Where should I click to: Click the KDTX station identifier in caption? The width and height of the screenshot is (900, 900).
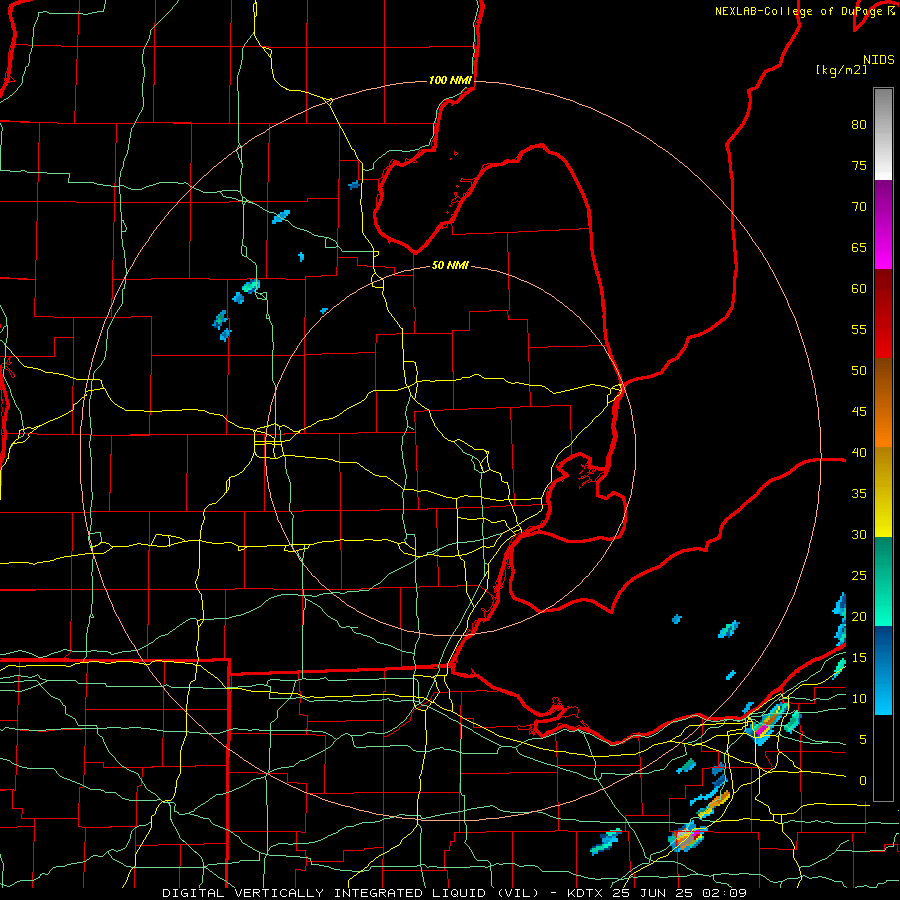click(x=586, y=893)
